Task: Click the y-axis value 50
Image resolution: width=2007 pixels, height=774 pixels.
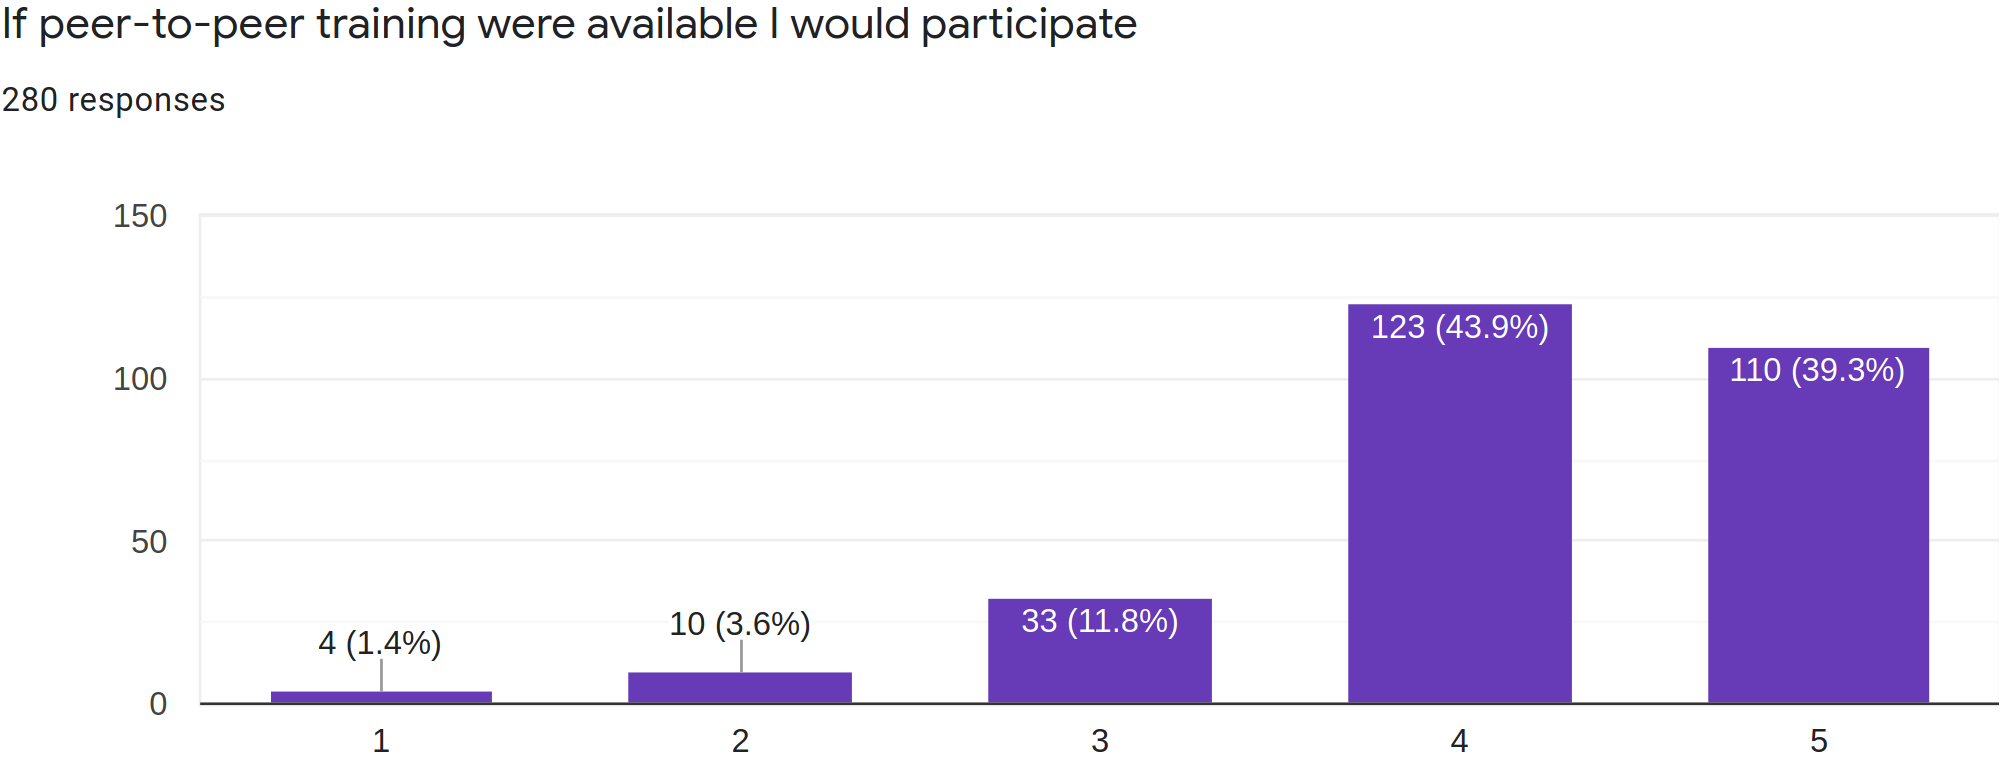Action: pos(149,542)
